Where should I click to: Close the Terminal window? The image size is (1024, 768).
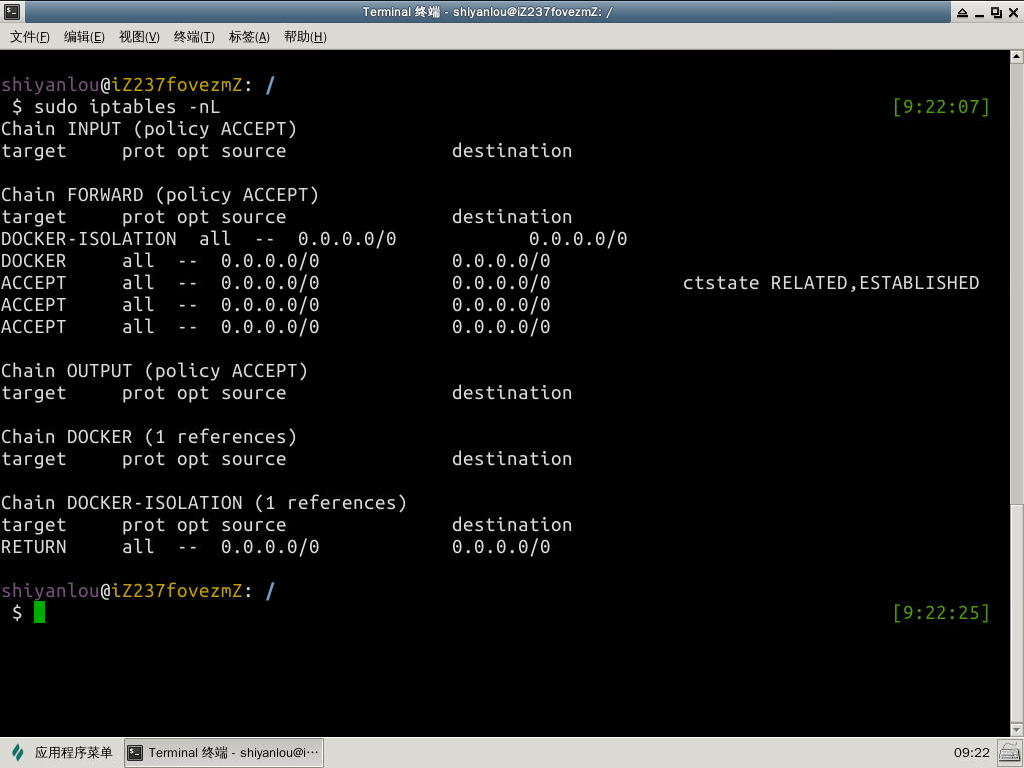point(1012,12)
